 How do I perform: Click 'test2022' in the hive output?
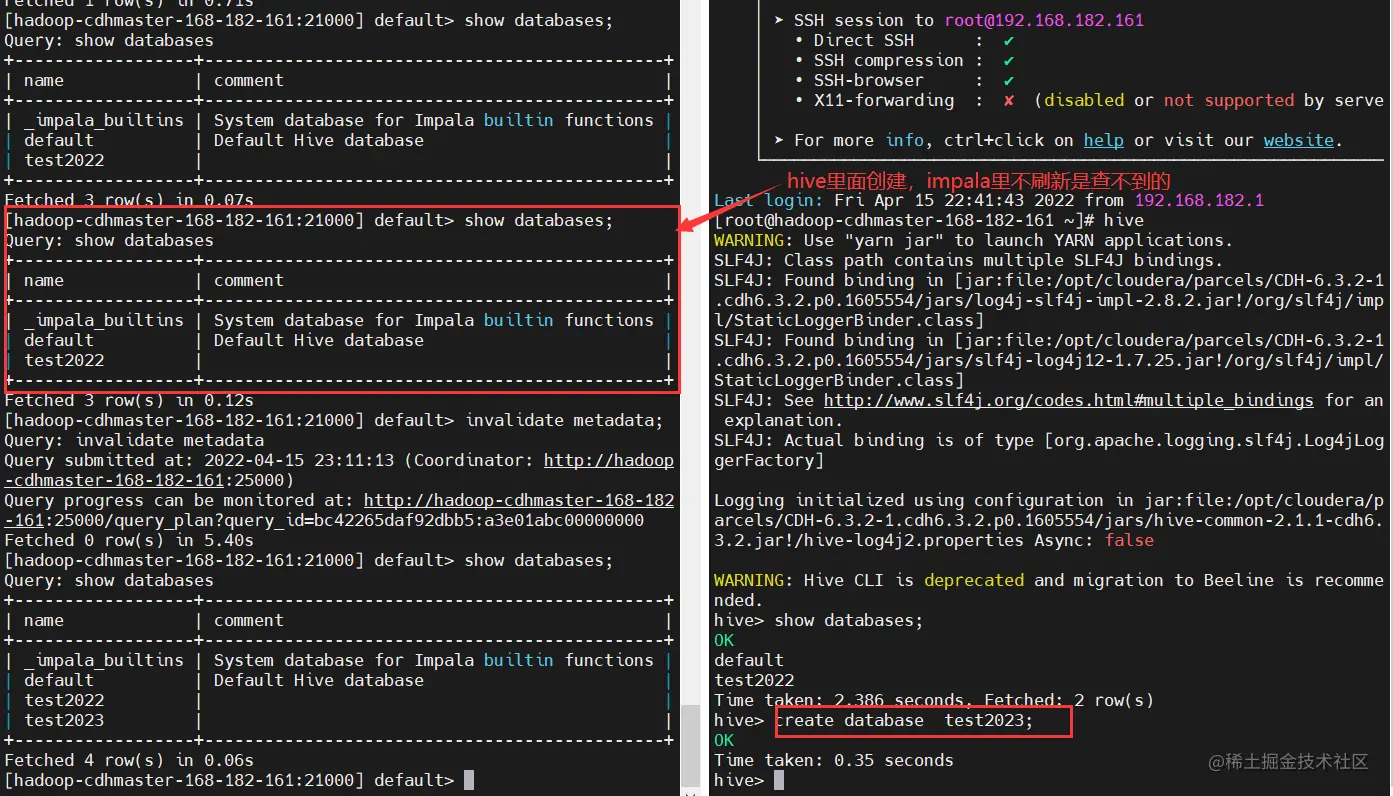[x=754, y=680]
